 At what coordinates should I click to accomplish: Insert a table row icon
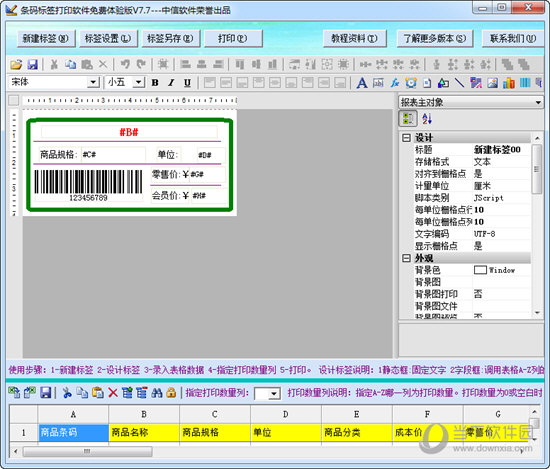pos(127,393)
